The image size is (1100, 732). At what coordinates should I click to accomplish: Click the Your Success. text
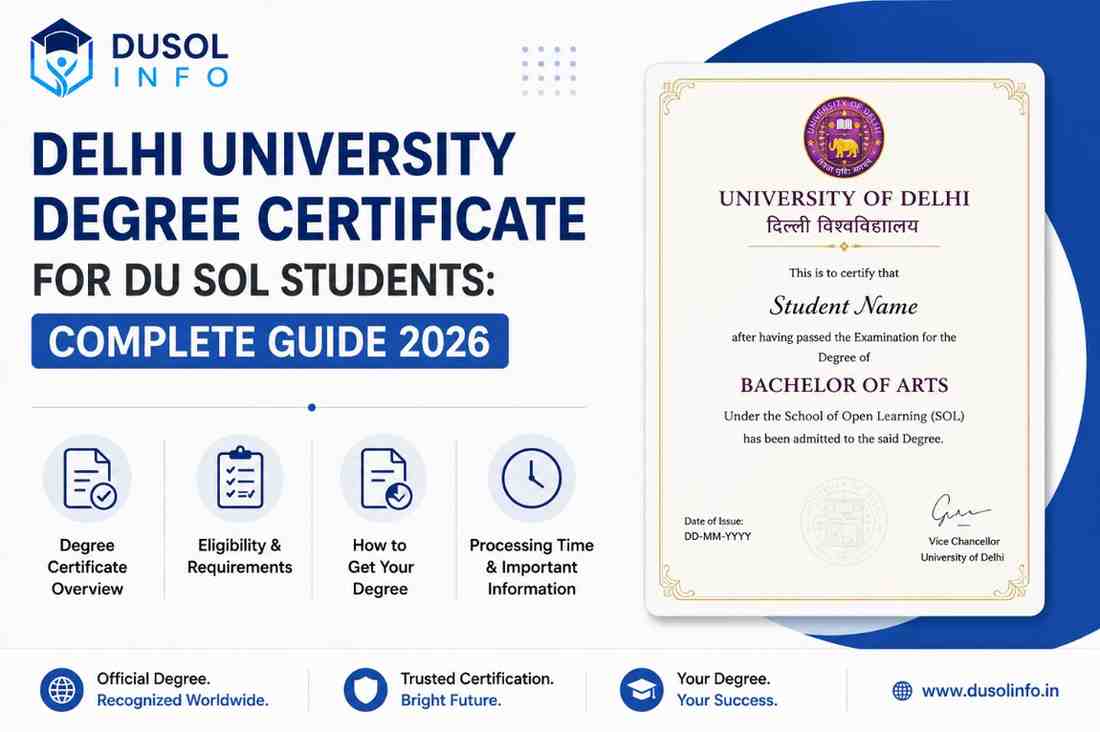727,700
